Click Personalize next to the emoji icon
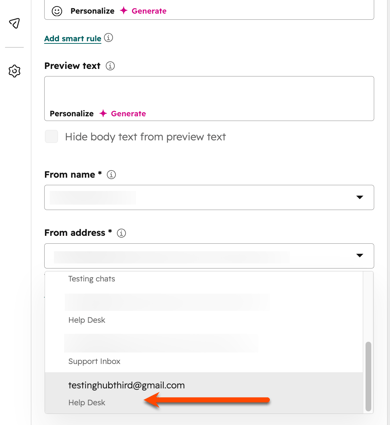Image resolution: width=390 pixels, height=425 pixels. point(92,11)
